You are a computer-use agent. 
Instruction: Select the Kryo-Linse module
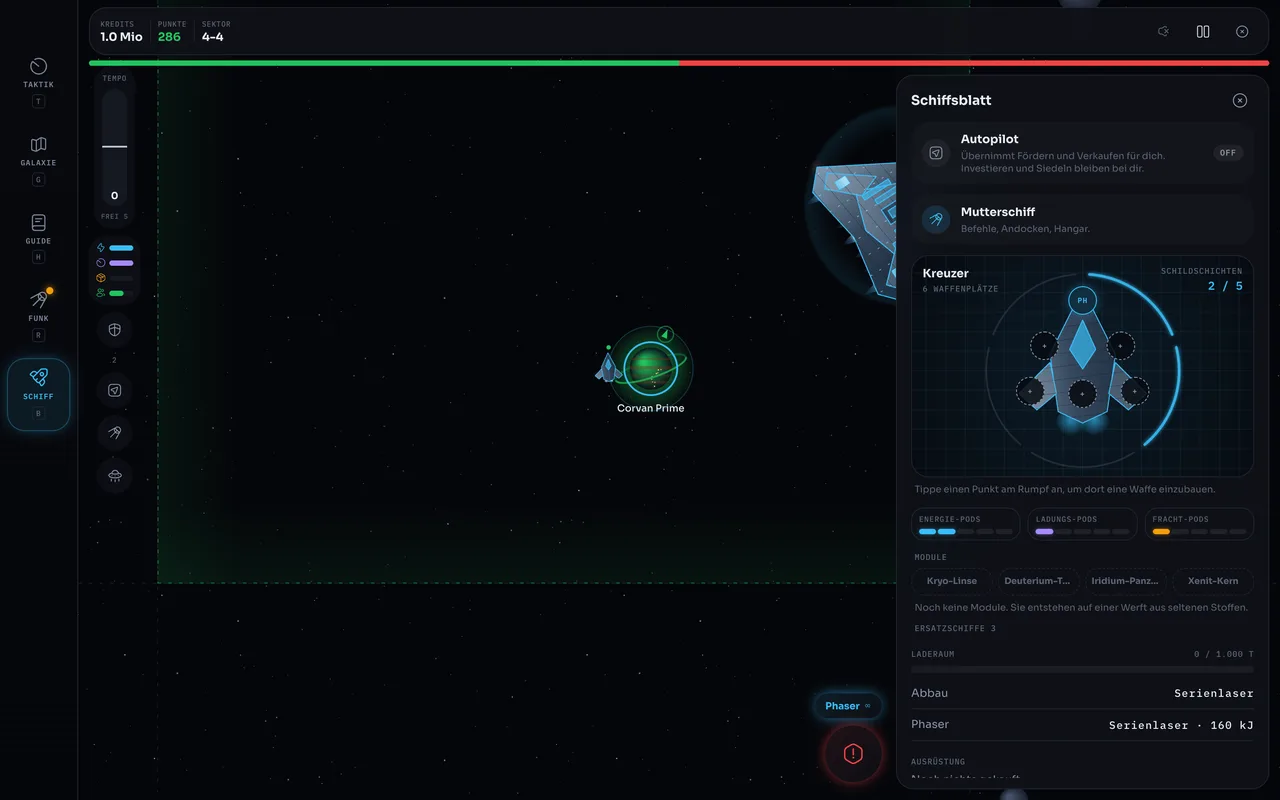point(952,581)
